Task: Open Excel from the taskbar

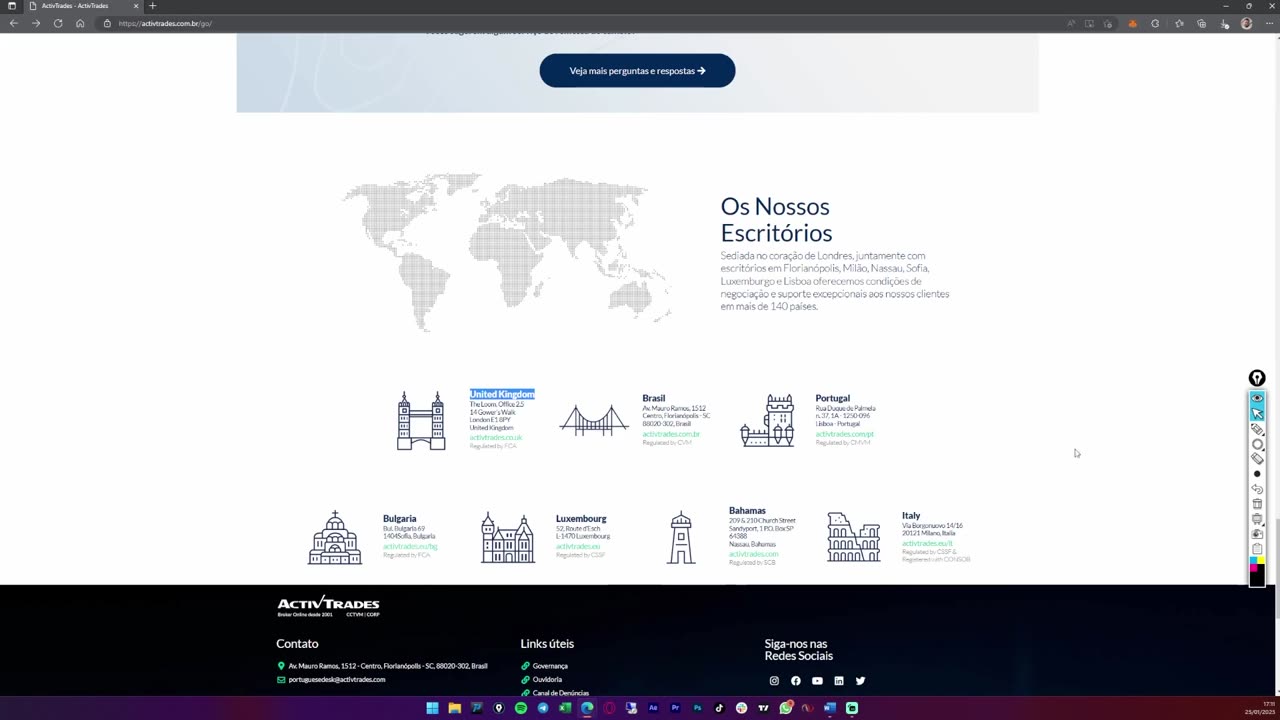Action: pos(565,708)
